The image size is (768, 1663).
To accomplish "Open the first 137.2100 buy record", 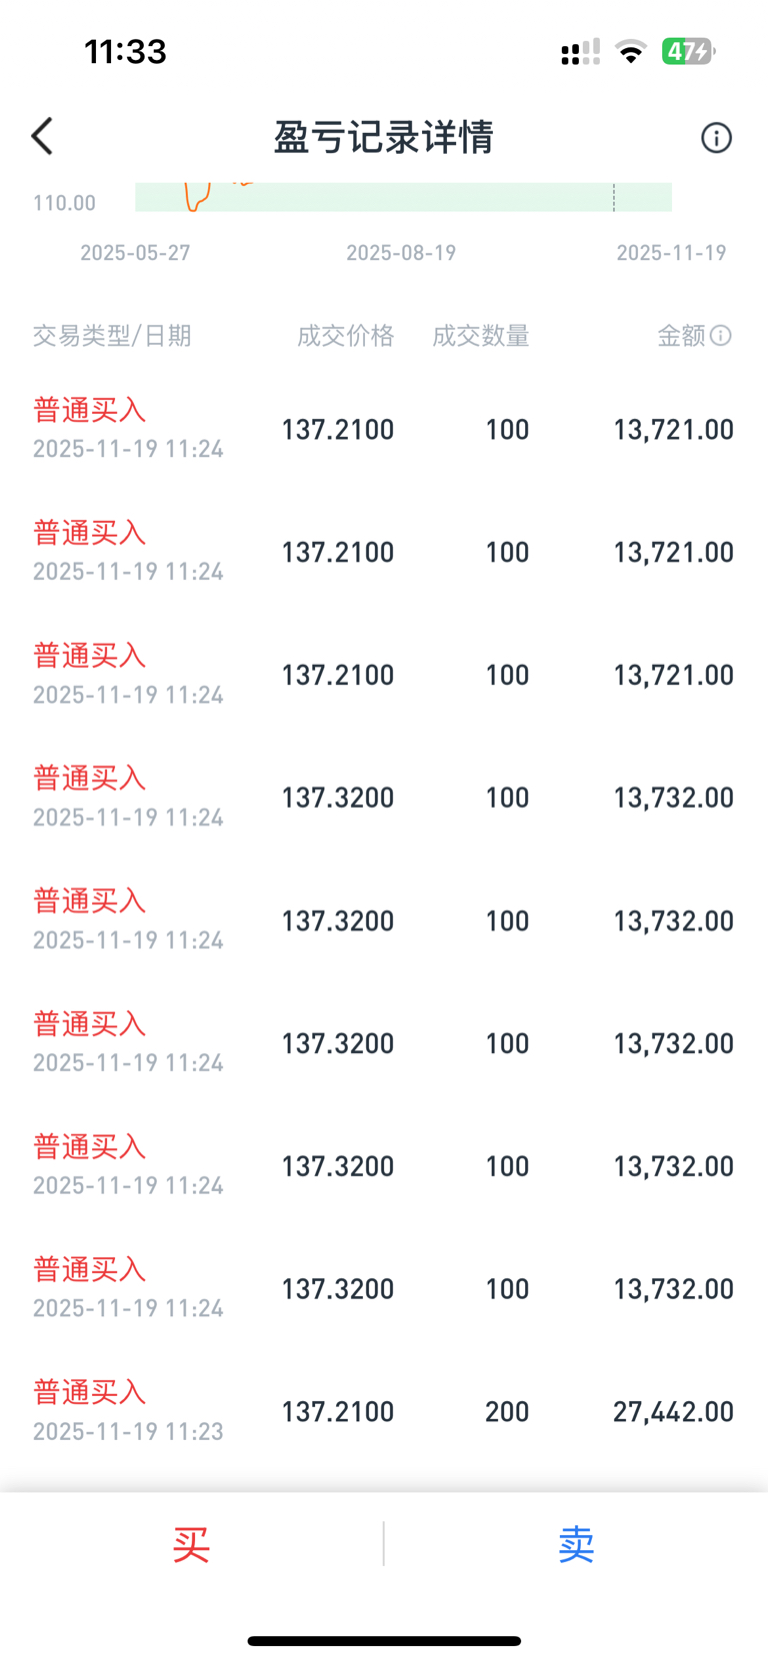I will tap(384, 429).
